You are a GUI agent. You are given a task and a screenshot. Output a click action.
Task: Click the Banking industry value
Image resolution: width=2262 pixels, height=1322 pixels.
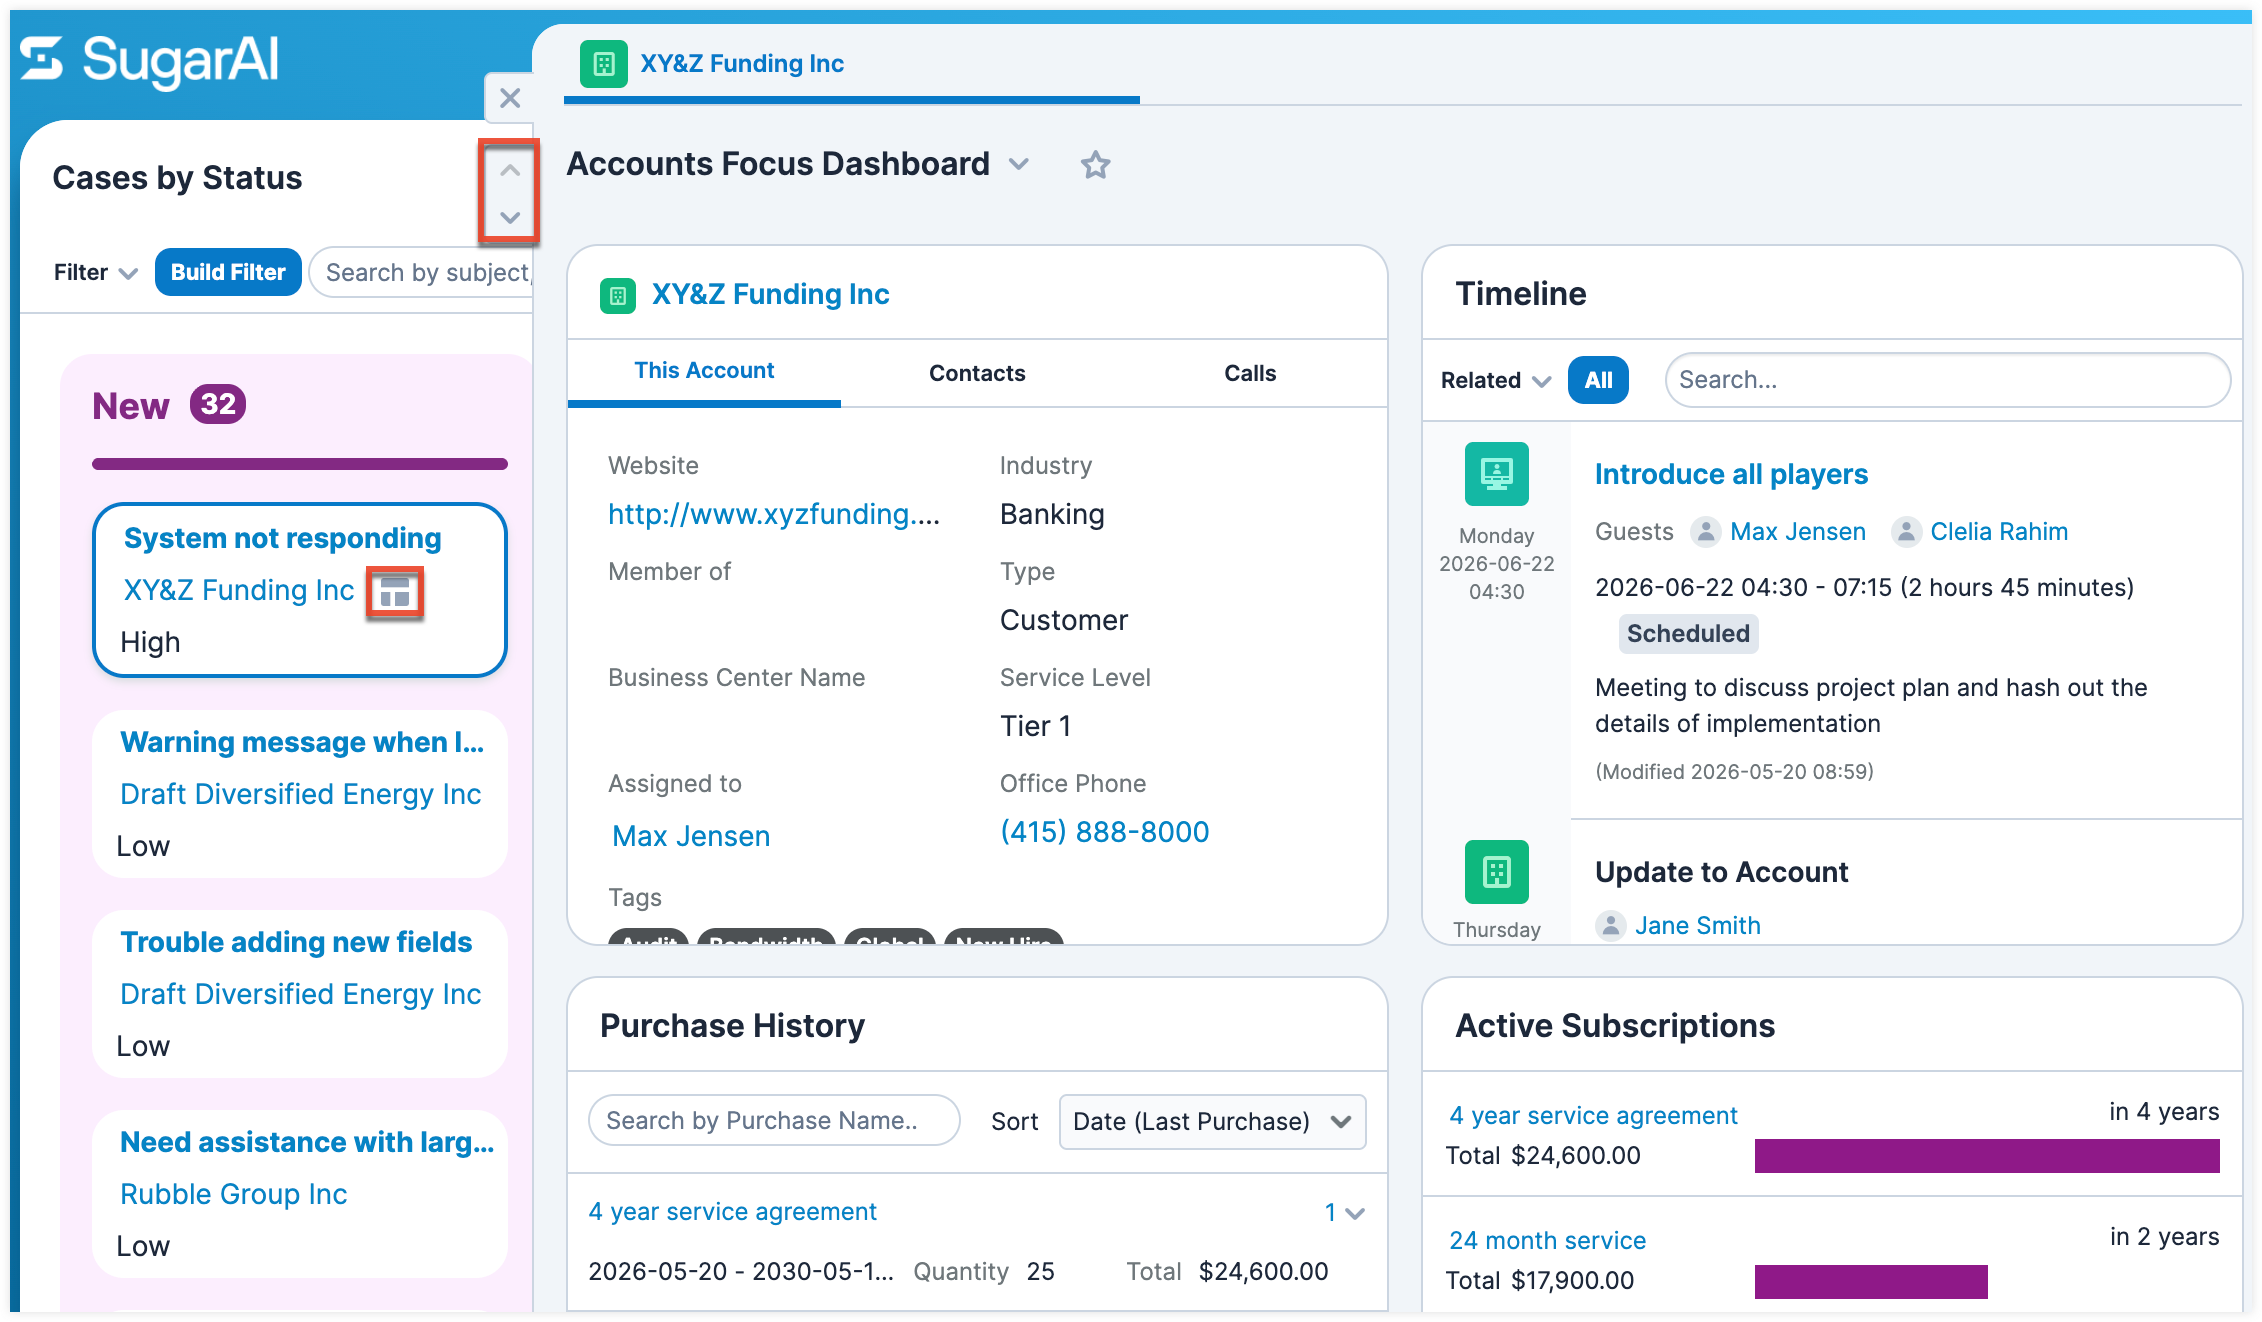[1052, 514]
